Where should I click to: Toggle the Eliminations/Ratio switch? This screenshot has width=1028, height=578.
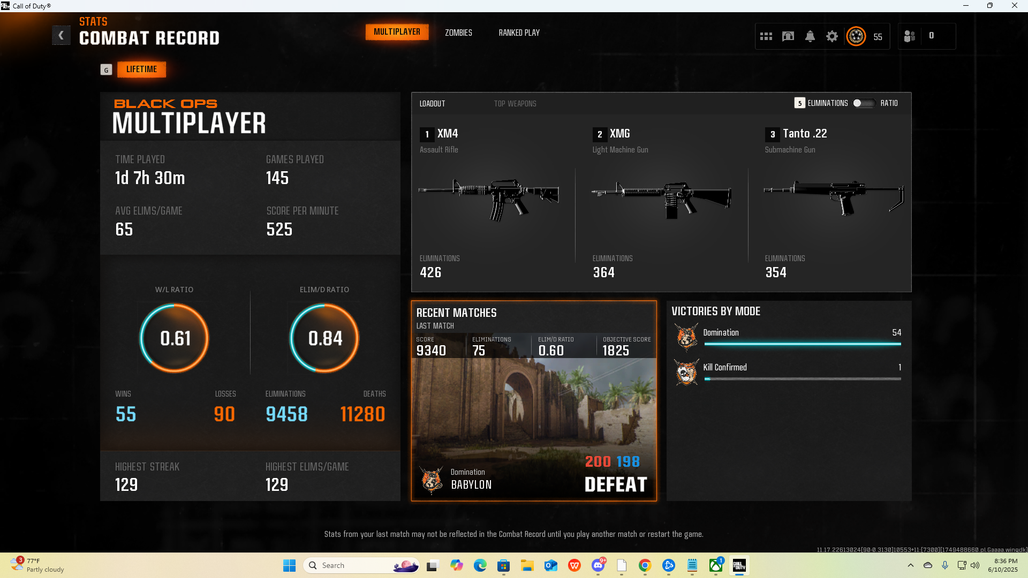(863, 103)
